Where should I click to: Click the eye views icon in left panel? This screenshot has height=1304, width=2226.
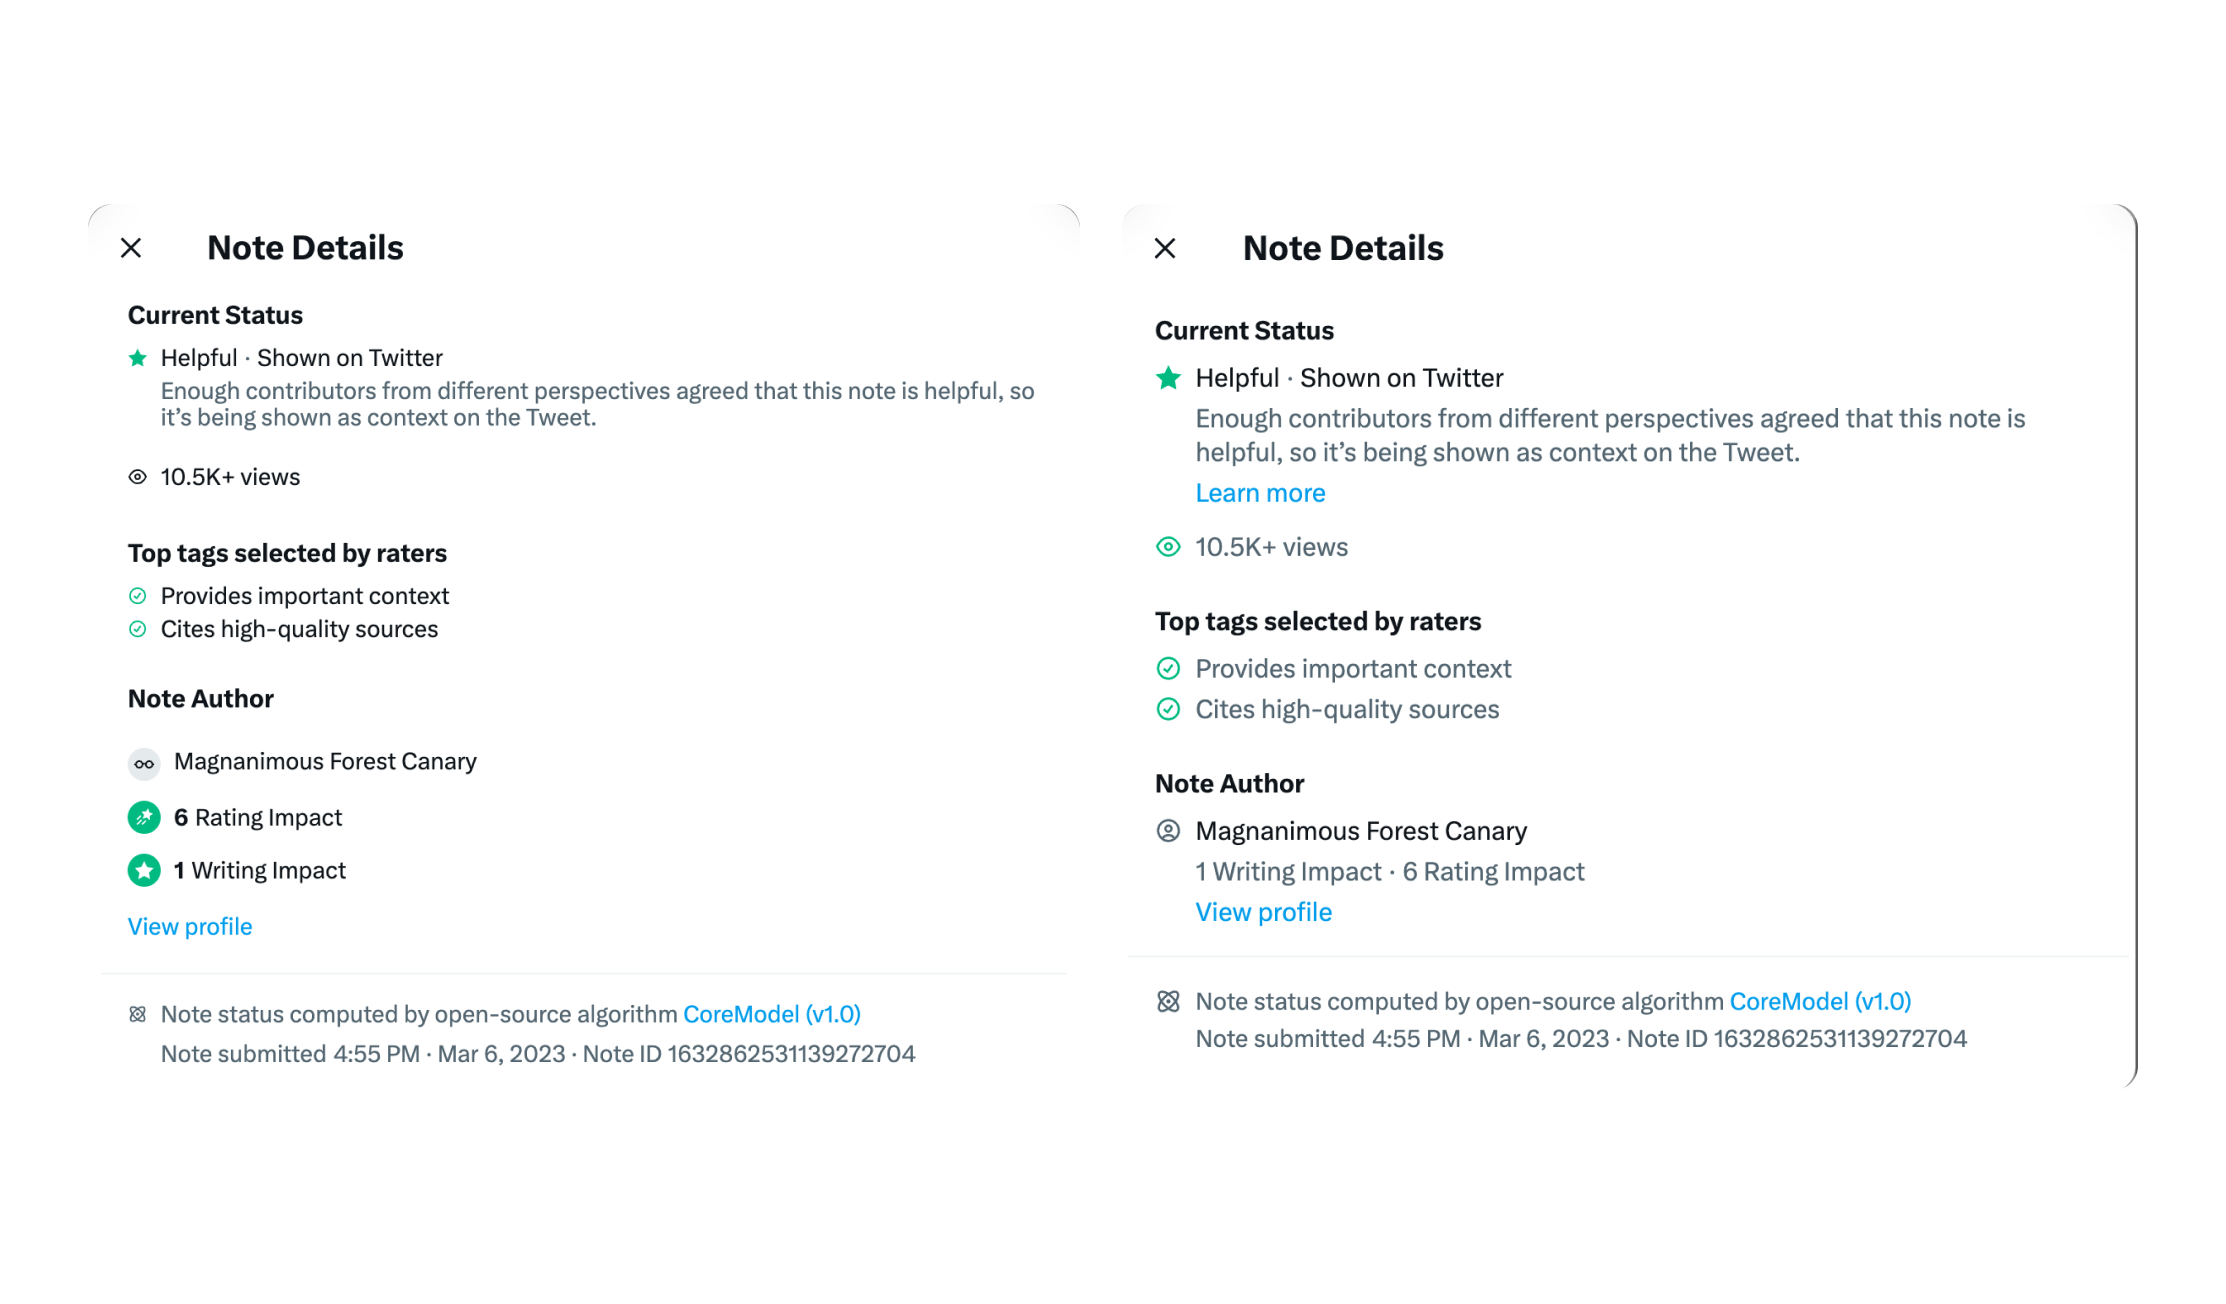pos(138,477)
